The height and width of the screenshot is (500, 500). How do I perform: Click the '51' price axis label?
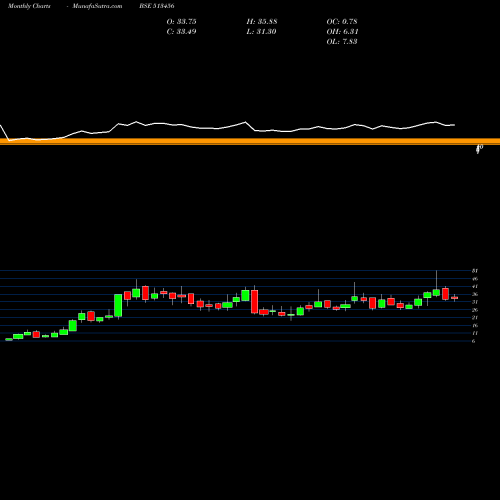pos(475,271)
